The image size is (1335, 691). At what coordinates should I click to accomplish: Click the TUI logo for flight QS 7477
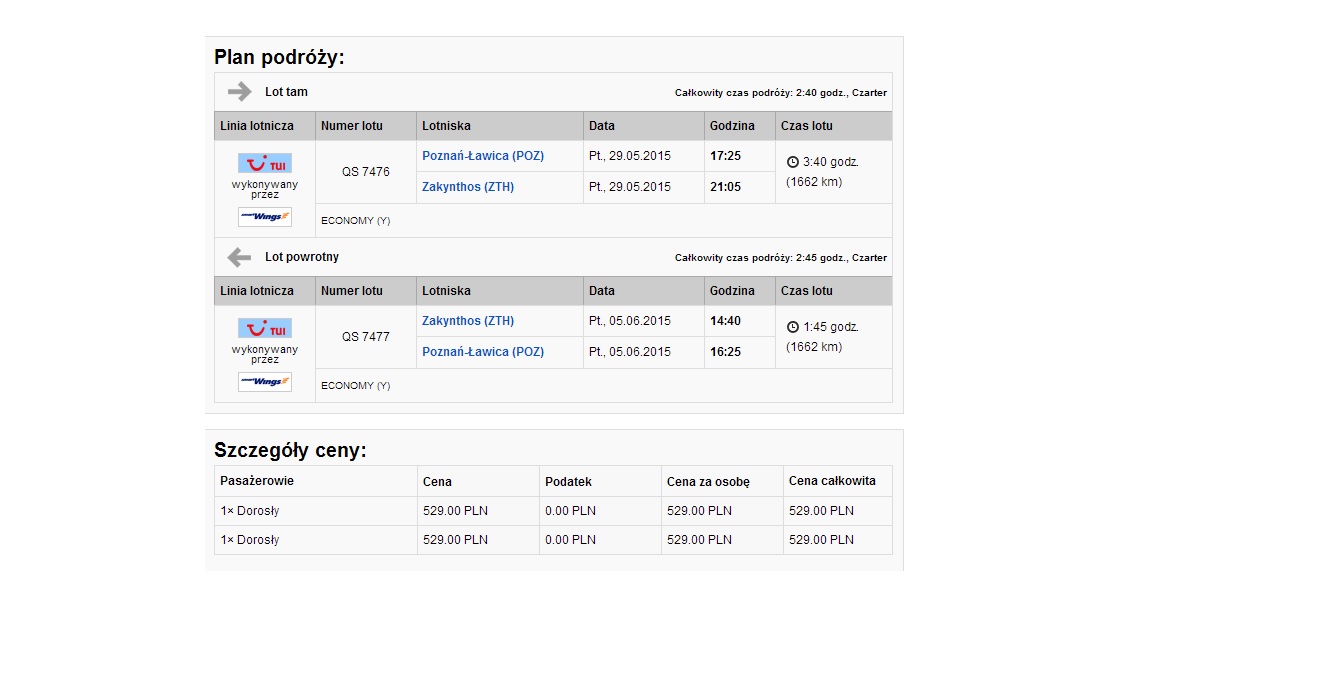pos(265,329)
